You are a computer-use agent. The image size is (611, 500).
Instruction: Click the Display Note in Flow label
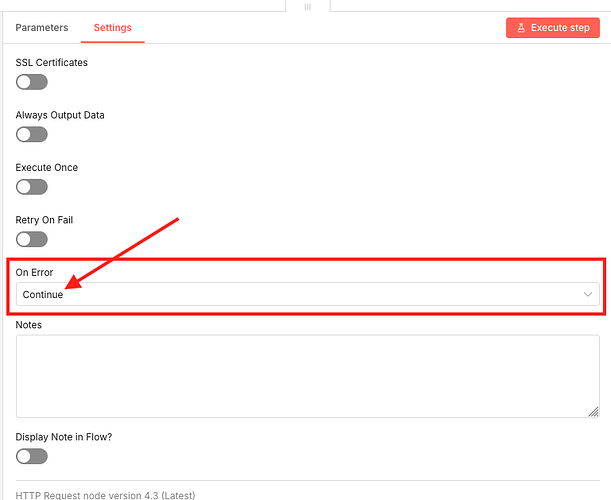pos(64,437)
